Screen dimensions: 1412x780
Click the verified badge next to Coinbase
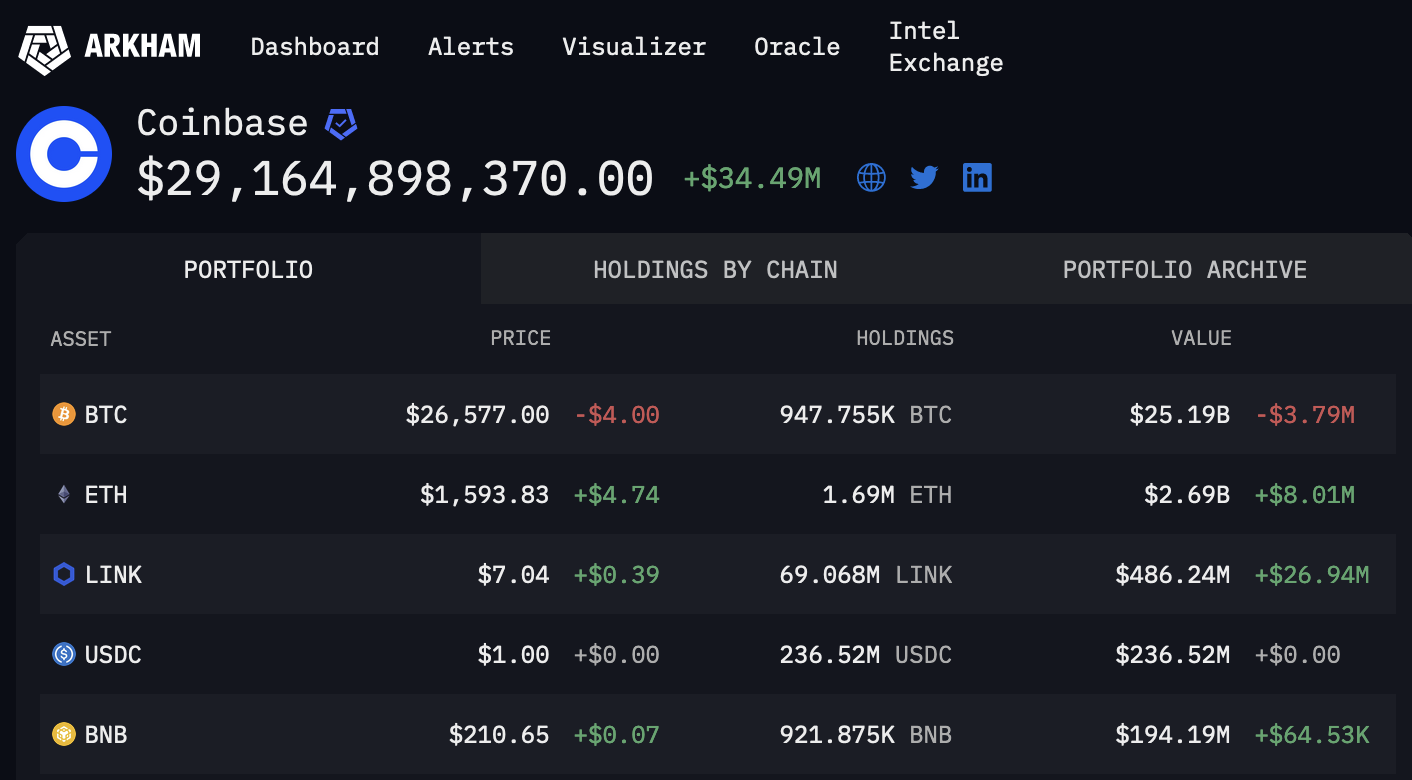[x=341, y=124]
